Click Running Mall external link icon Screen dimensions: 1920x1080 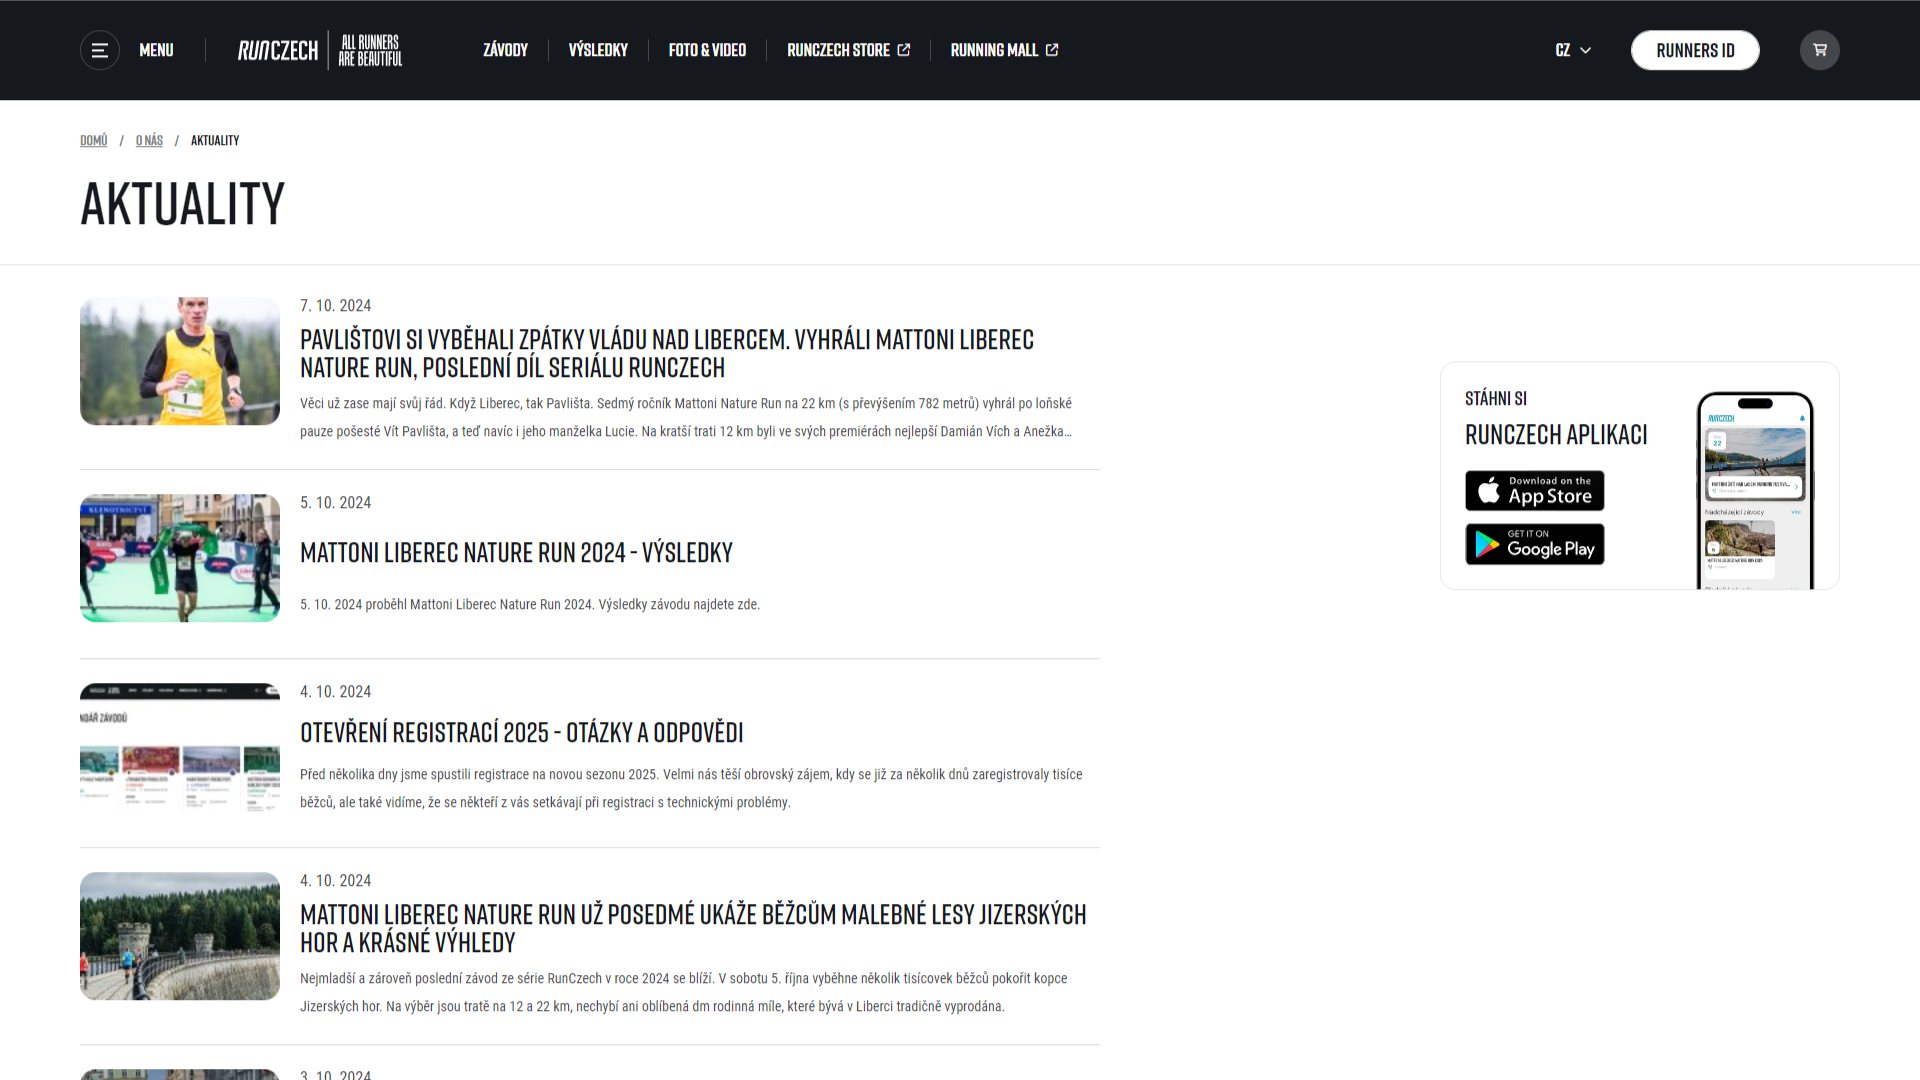pyautogui.click(x=1052, y=50)
